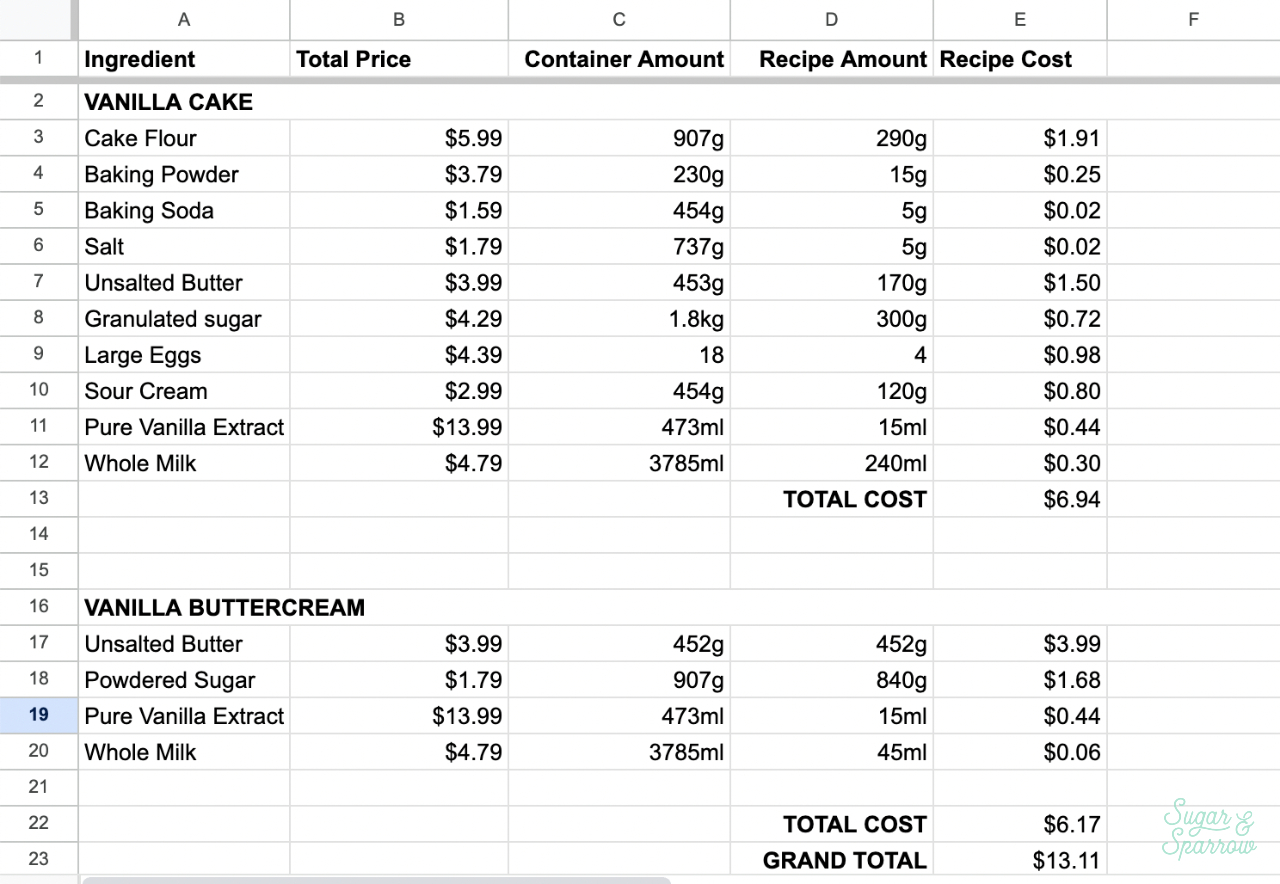The image size is (1280, 884).
Task: Select column C header
Action: [x=619, y=19]
